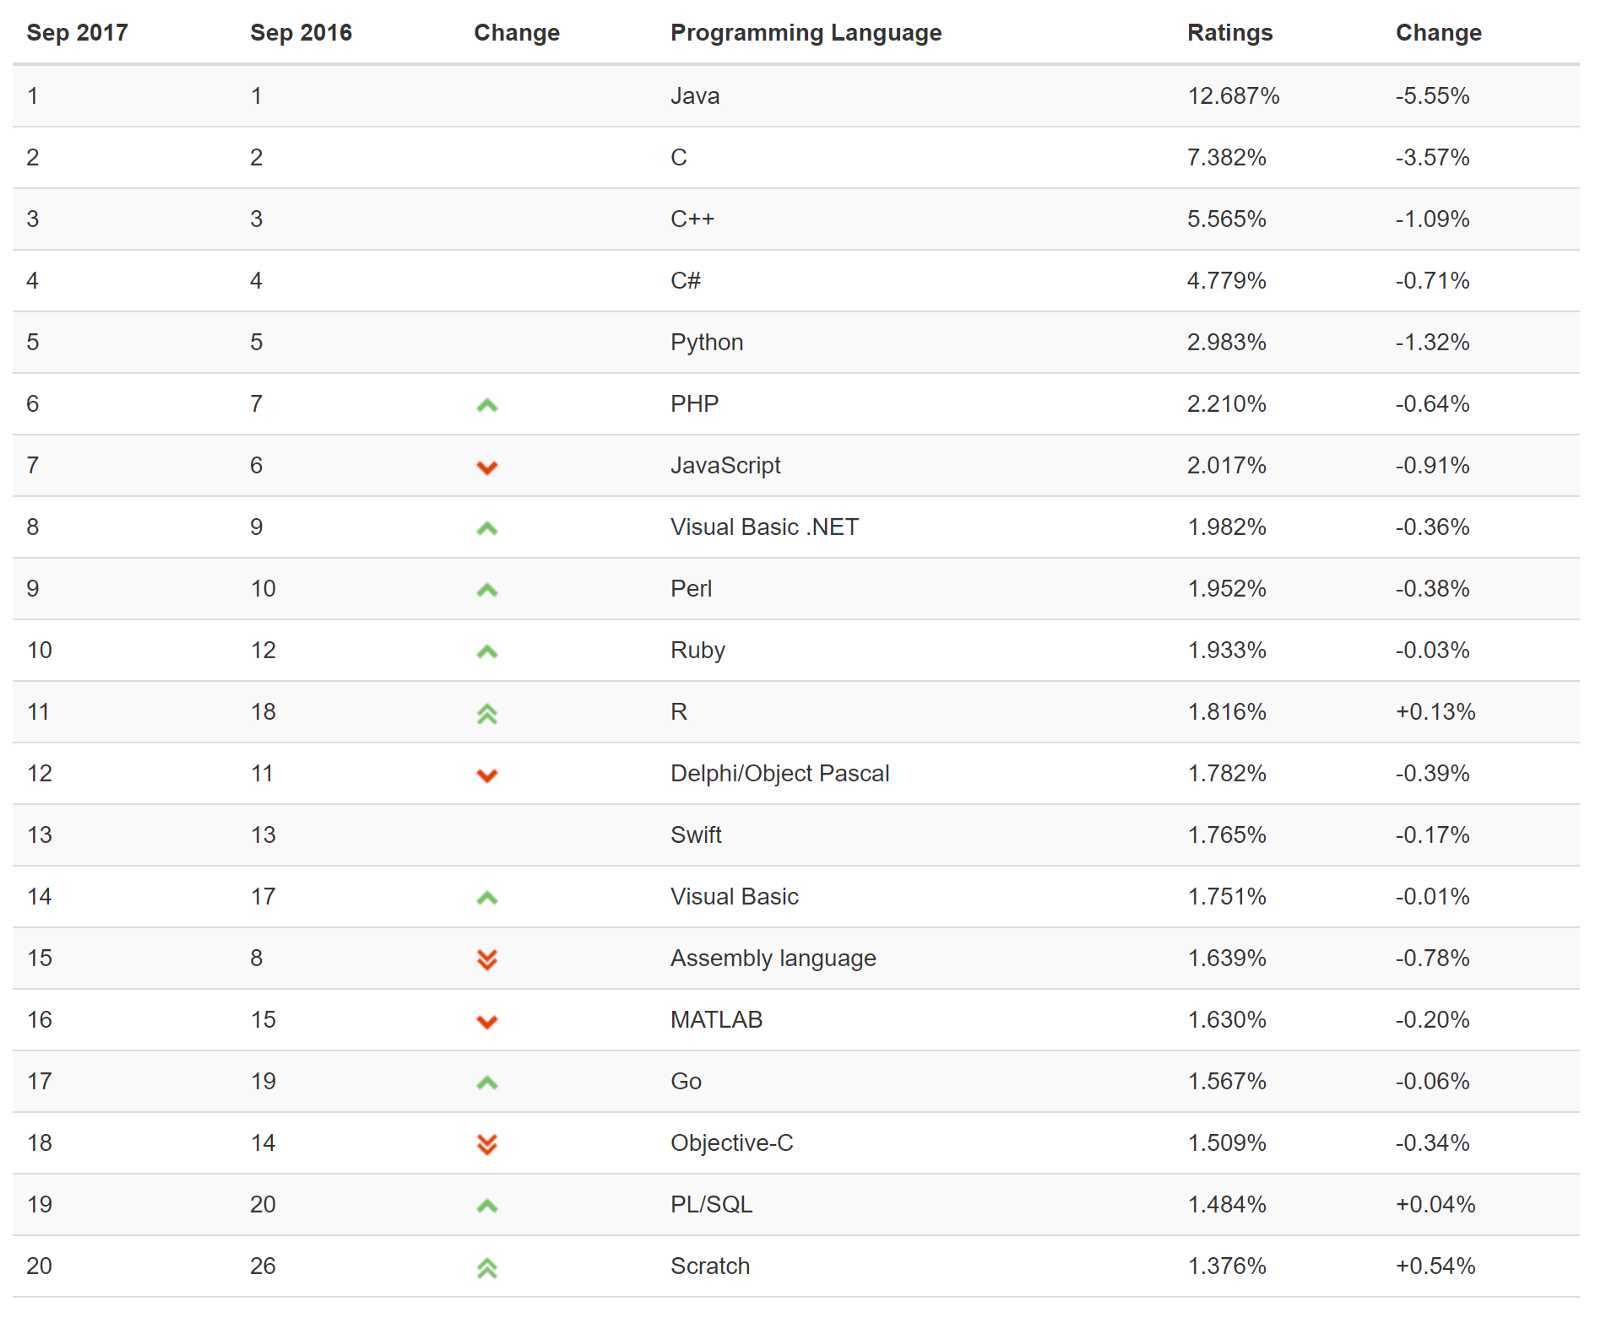Click the red down arrow beside JavaScript
Screen dimensions: 1600x1317
[x=487, y=467]
